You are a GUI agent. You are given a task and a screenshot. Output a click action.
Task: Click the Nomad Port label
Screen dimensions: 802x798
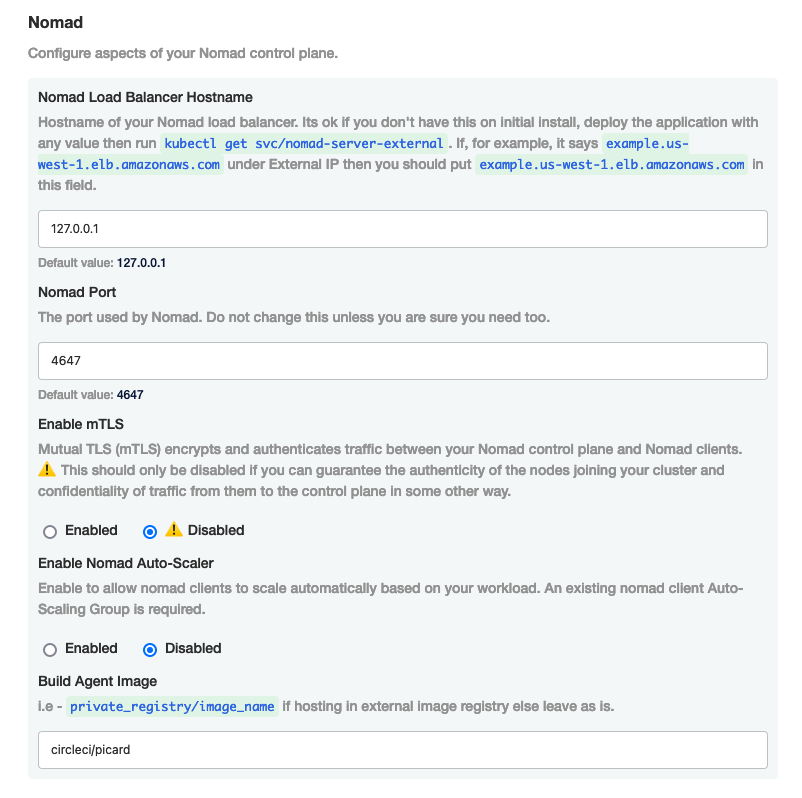77,292
